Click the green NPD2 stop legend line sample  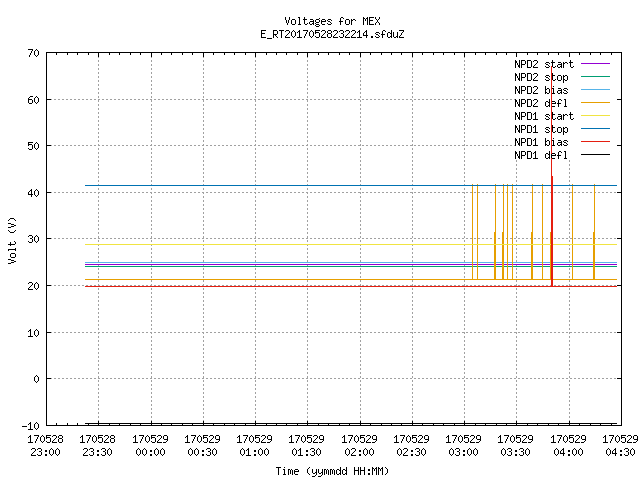[x=596, y=77]
